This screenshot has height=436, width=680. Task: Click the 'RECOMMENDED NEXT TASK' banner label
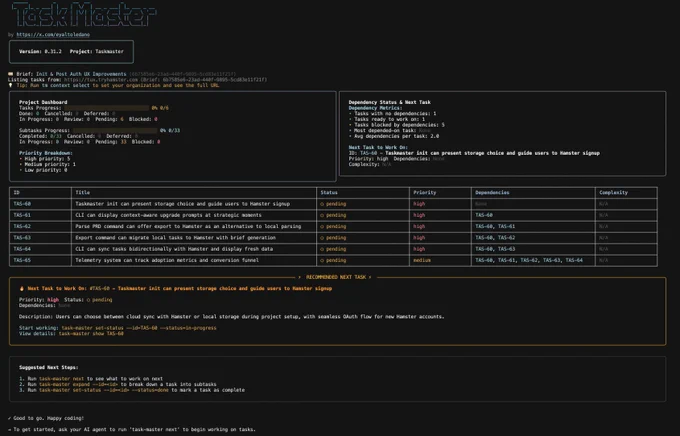click(x=336, y=277)
